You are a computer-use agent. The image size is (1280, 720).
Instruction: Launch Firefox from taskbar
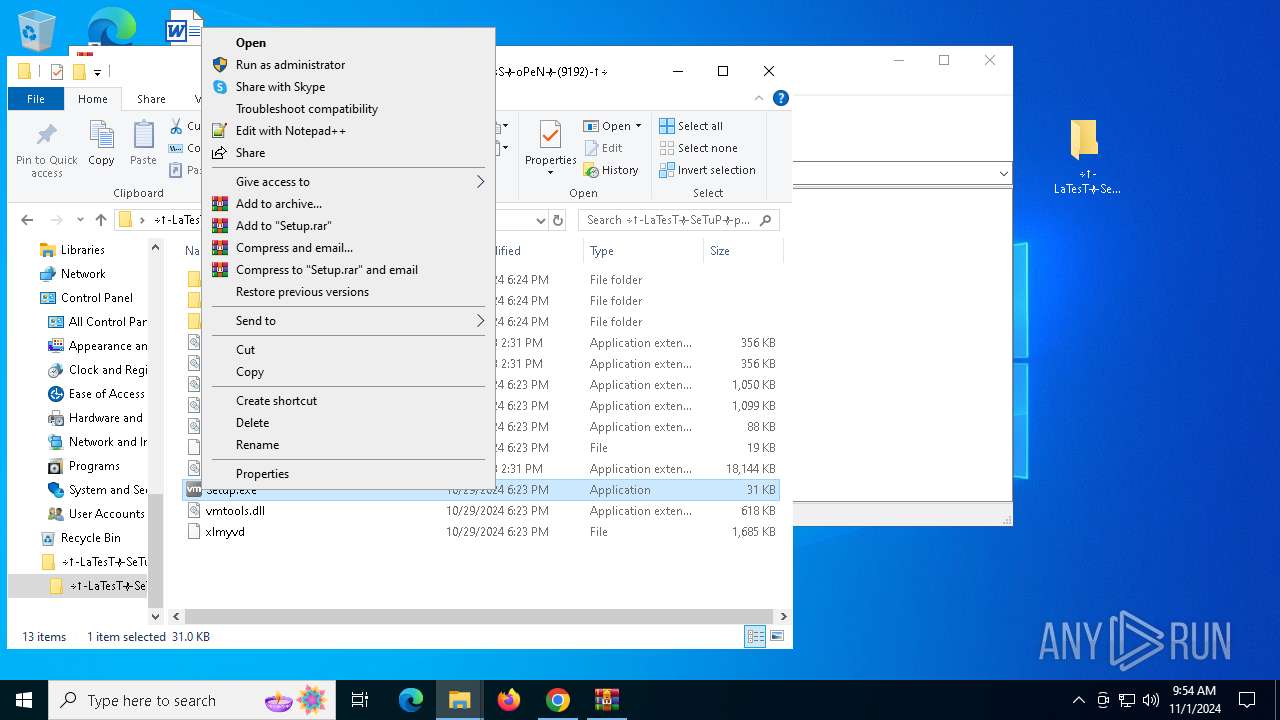509,700
